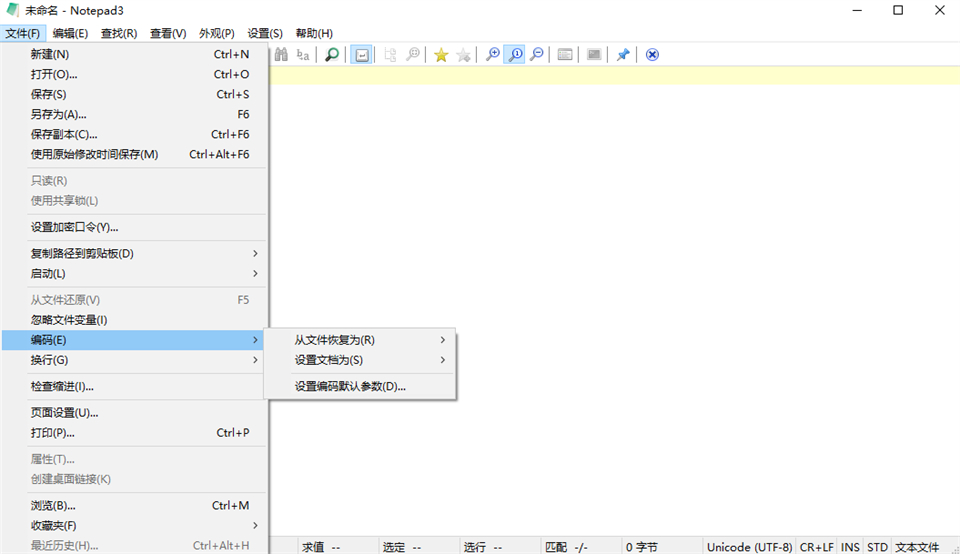
Task: Toggle the 只读(R) menu option
Action: coord(135,181)
